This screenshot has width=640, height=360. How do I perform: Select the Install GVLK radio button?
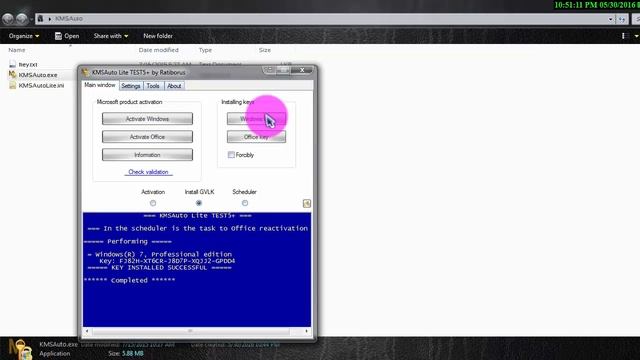(199, 203)
